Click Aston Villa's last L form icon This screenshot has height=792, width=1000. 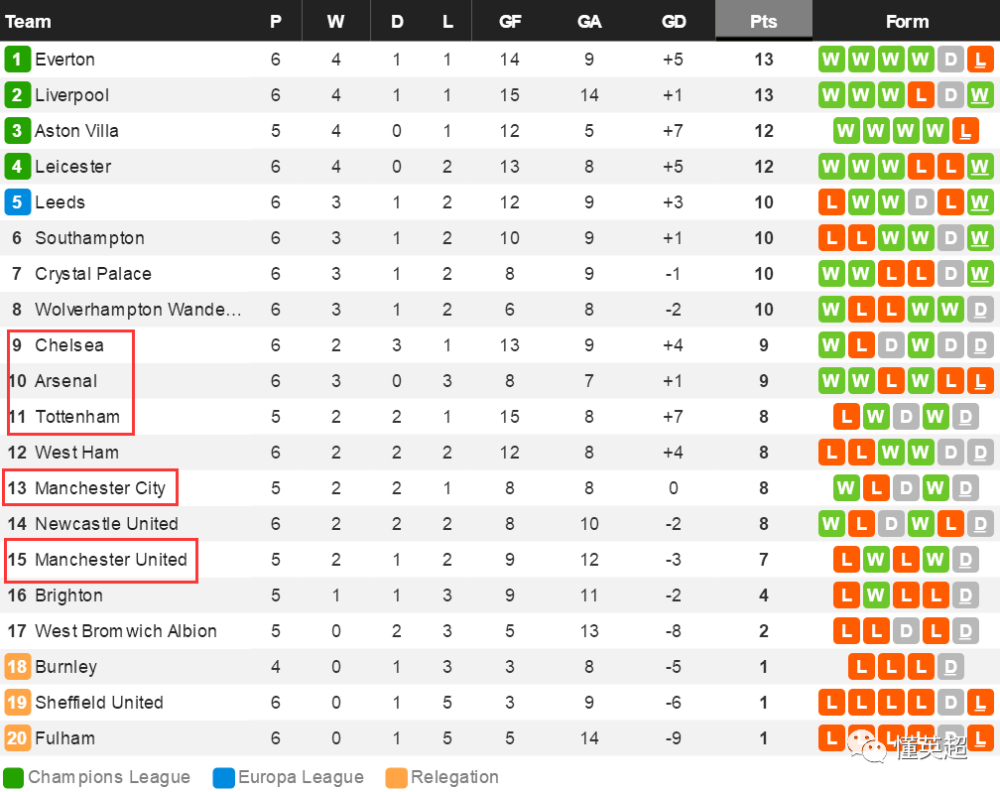point(966,131)
